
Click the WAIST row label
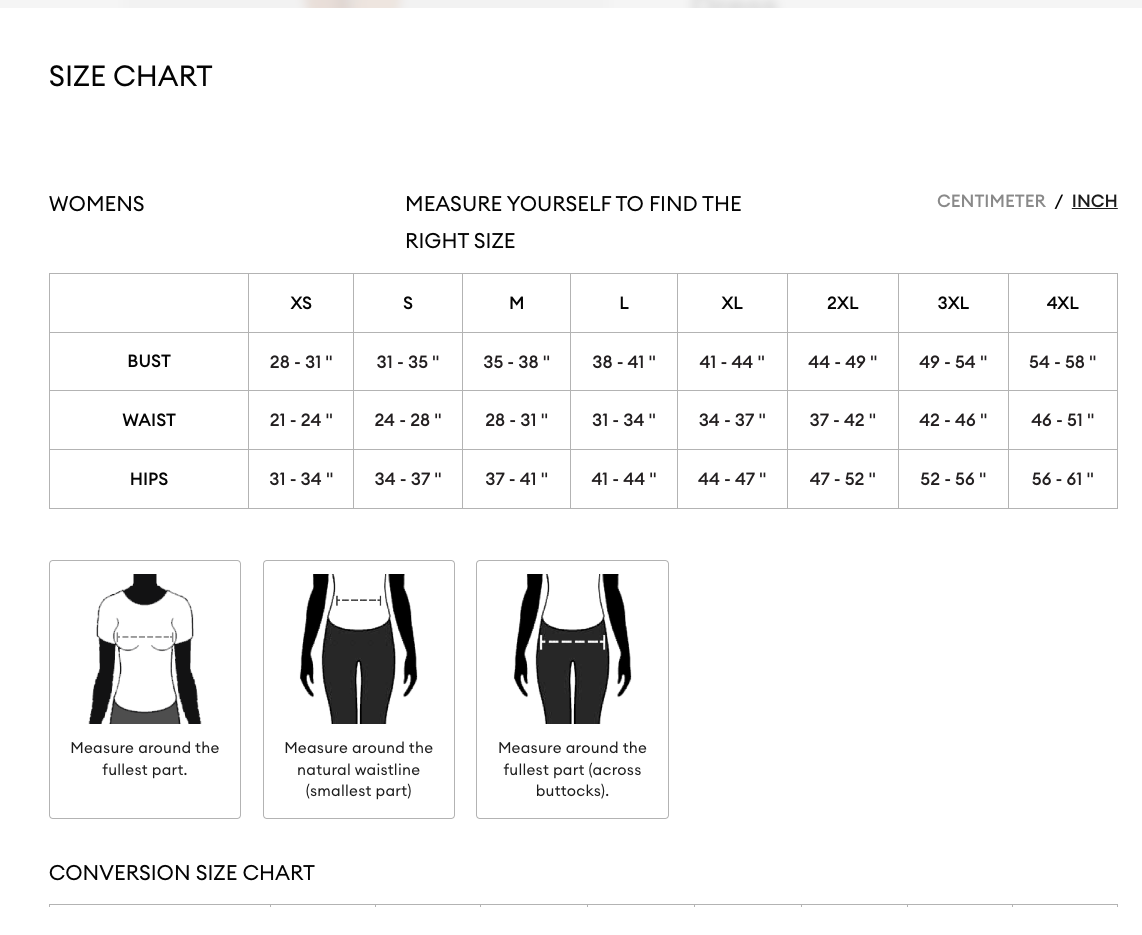149,420
